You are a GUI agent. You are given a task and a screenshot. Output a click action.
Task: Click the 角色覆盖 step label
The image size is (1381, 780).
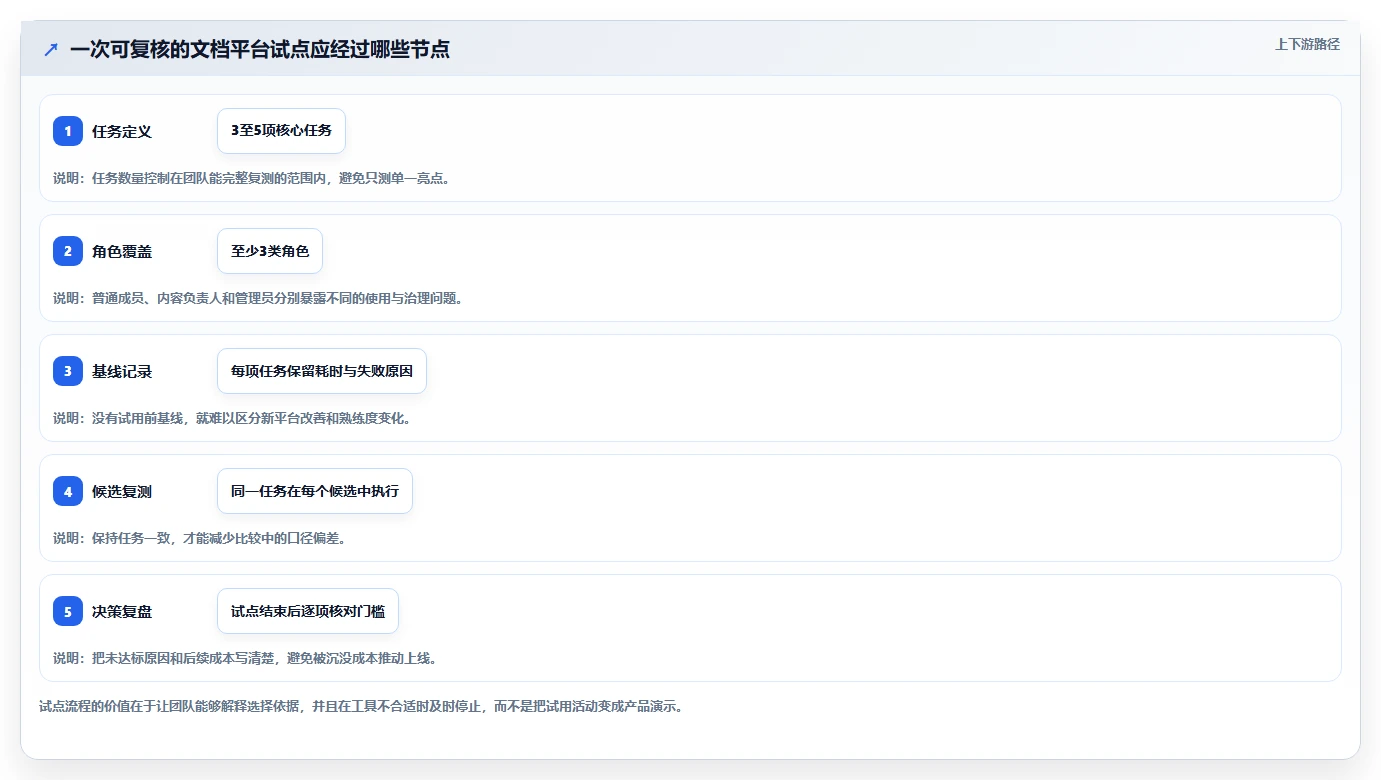coord(122,251)
